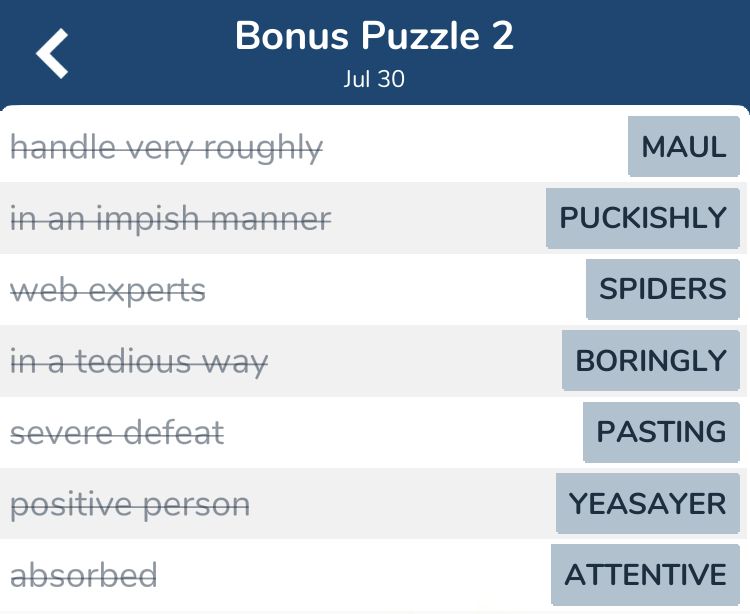Screen dimensions: 750x614
Task: Choose the BORINGLY answer tile
Action: coord(651,361)
